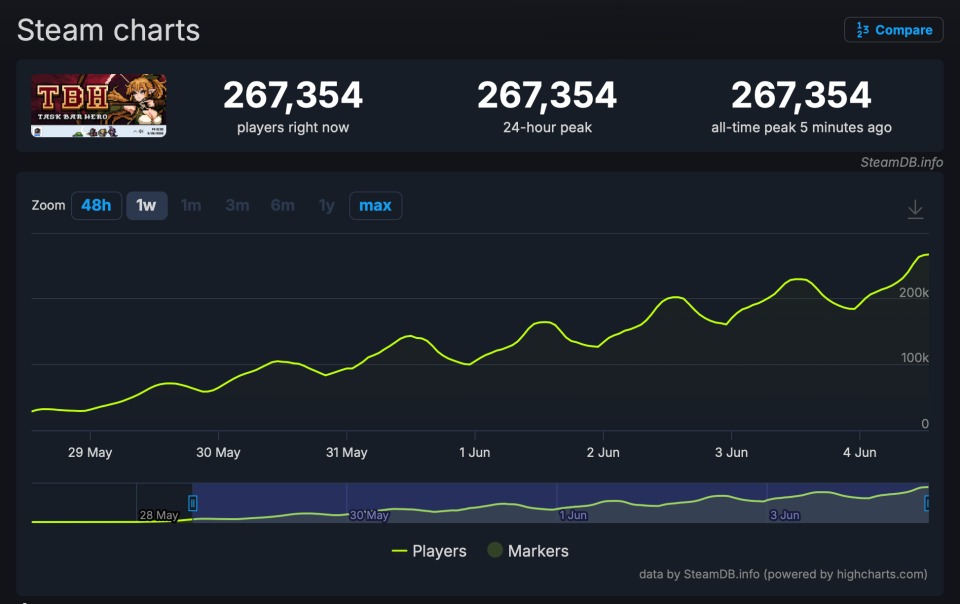Click the 200k y-axis label
960x604 pixels.
[x=913, y=293]
